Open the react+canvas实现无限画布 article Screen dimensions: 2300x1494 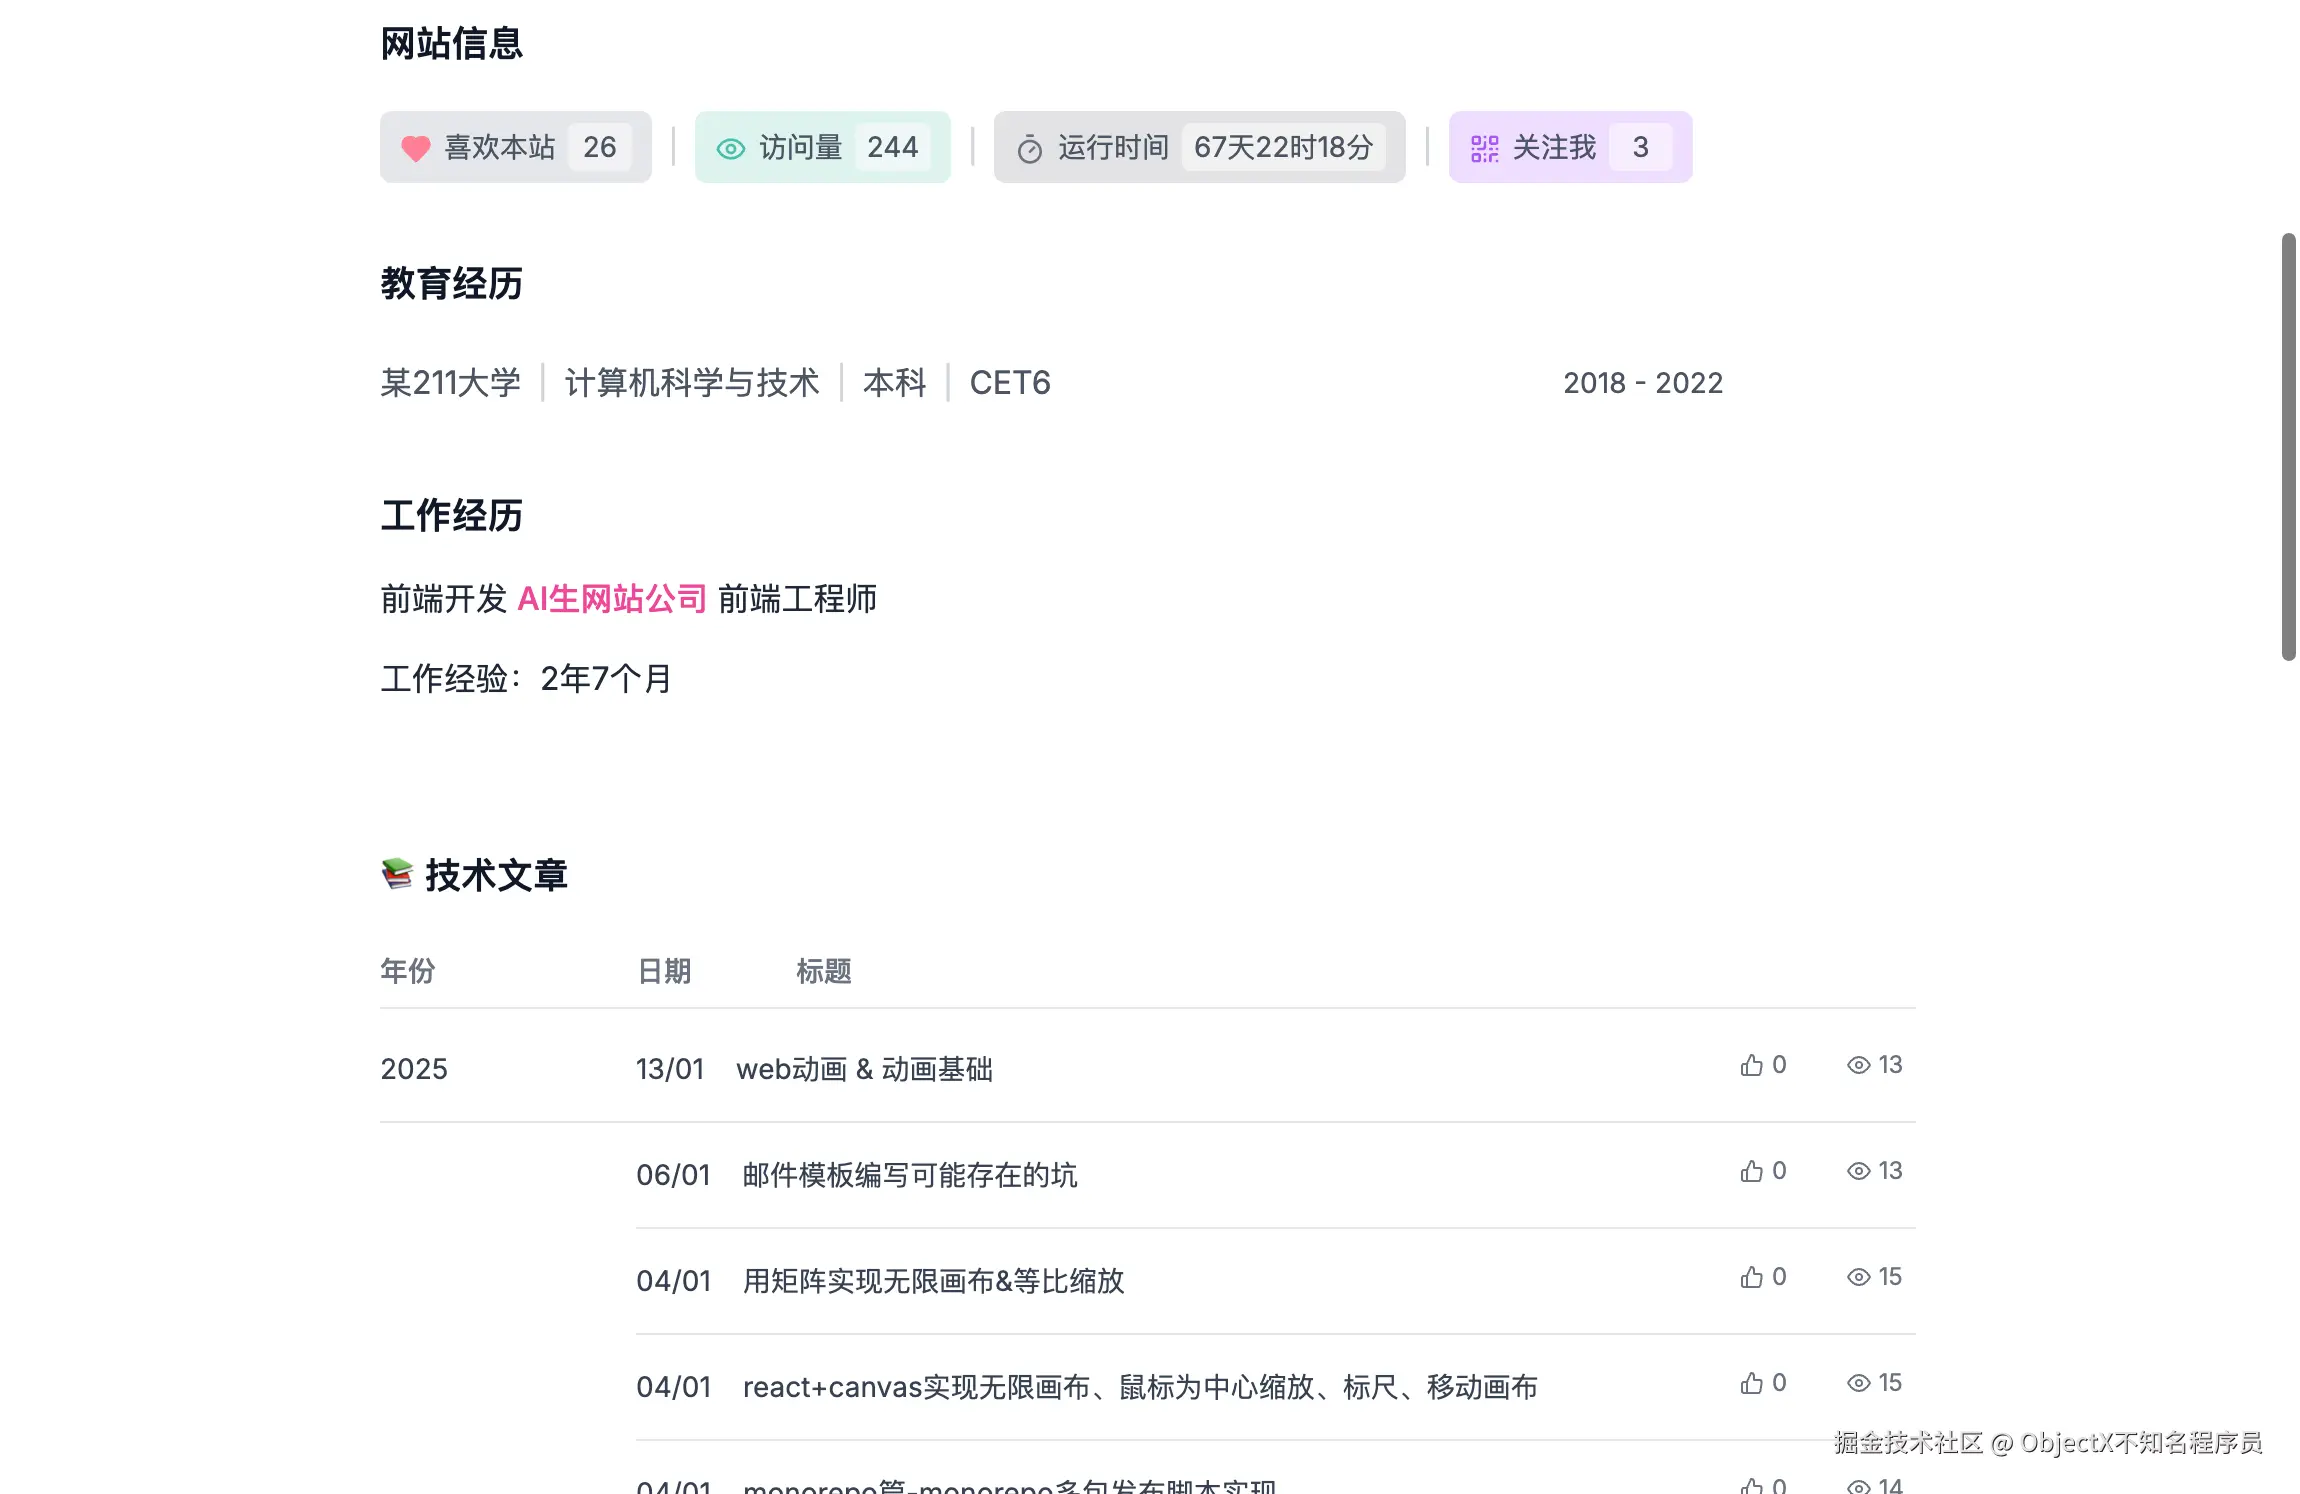[1139, 1387]
